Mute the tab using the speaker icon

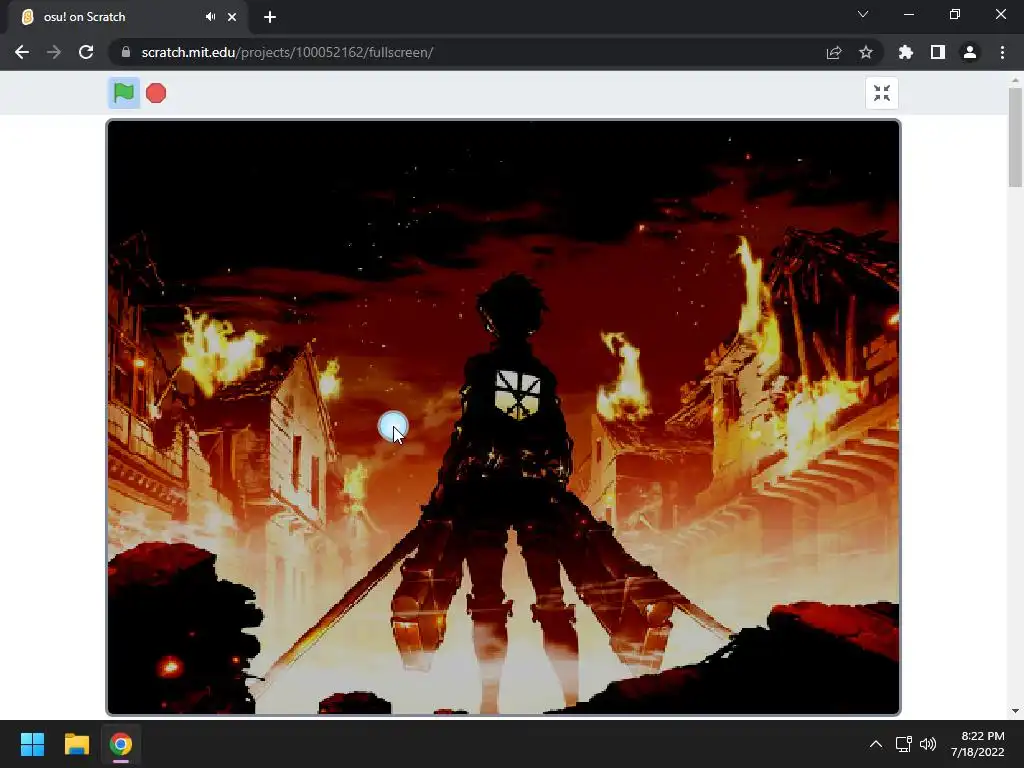click(210, 17)
